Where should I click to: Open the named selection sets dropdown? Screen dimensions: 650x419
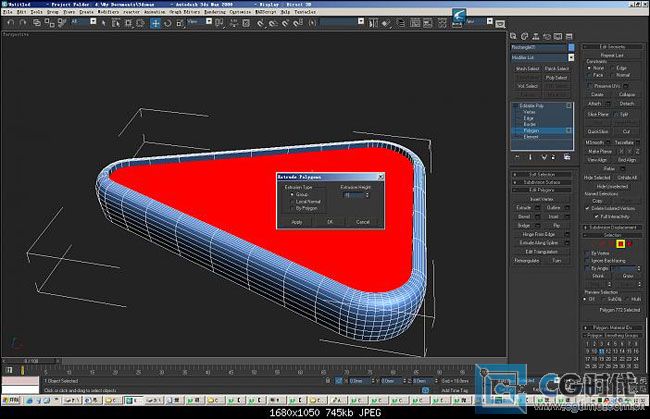coord(361,22)
